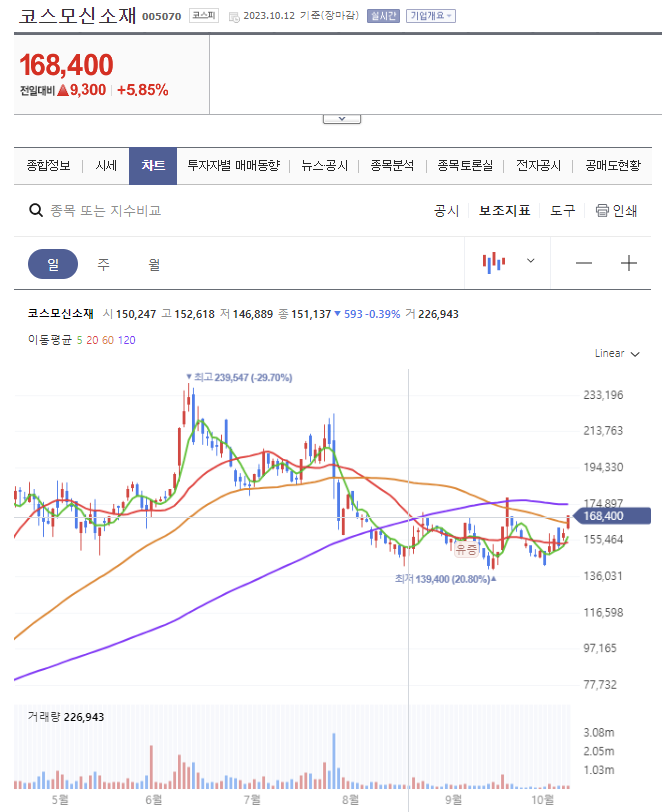662x812 pixels.
Task: Expand the price summary panel chevron
Action: click(342, 119)
